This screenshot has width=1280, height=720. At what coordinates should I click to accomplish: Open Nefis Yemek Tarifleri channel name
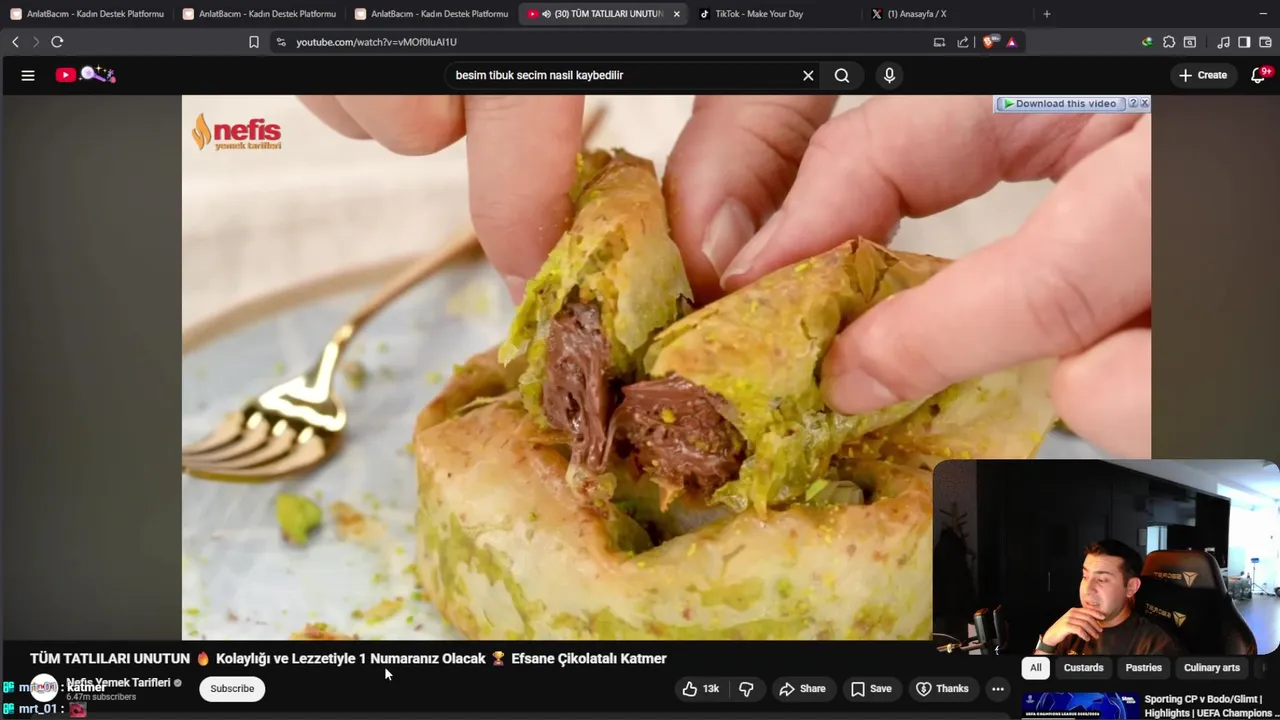point(118,683)
